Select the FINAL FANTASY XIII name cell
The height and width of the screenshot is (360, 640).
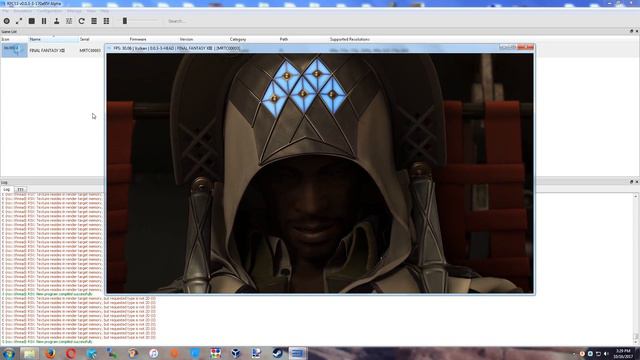click(47, 51)
